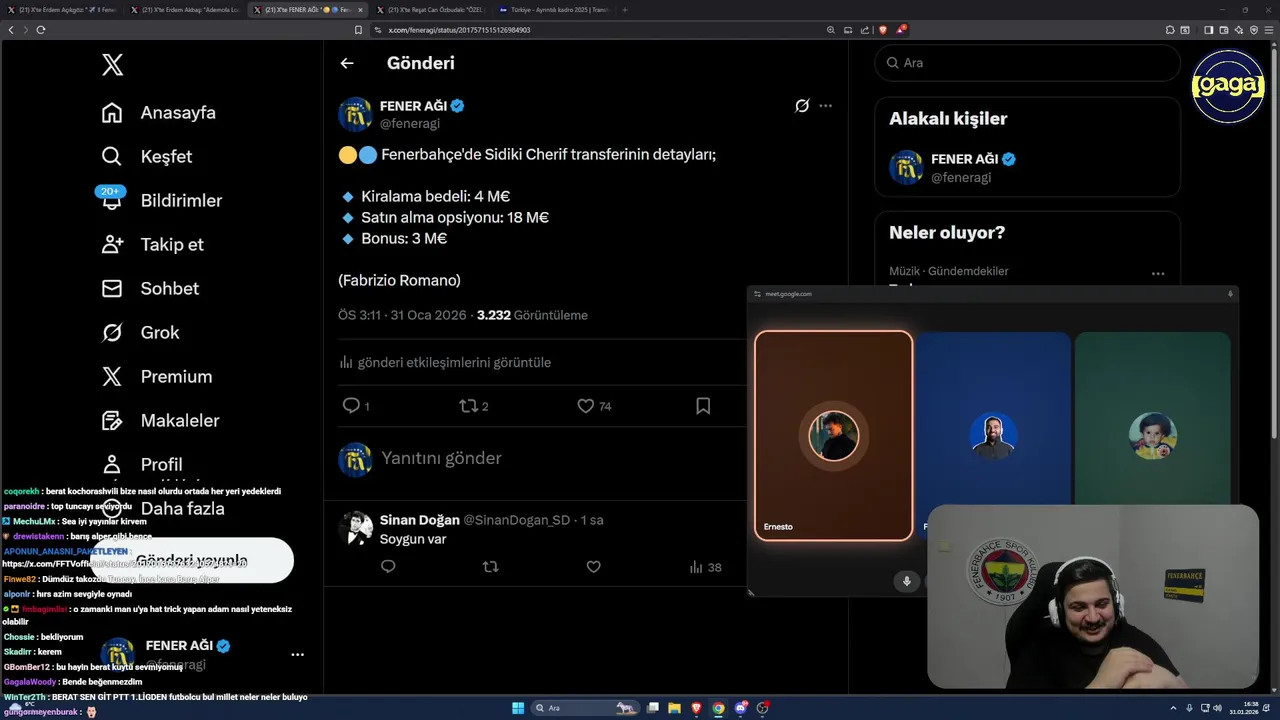Toggle the microphone in Google Meet

[x=907, y=581]
